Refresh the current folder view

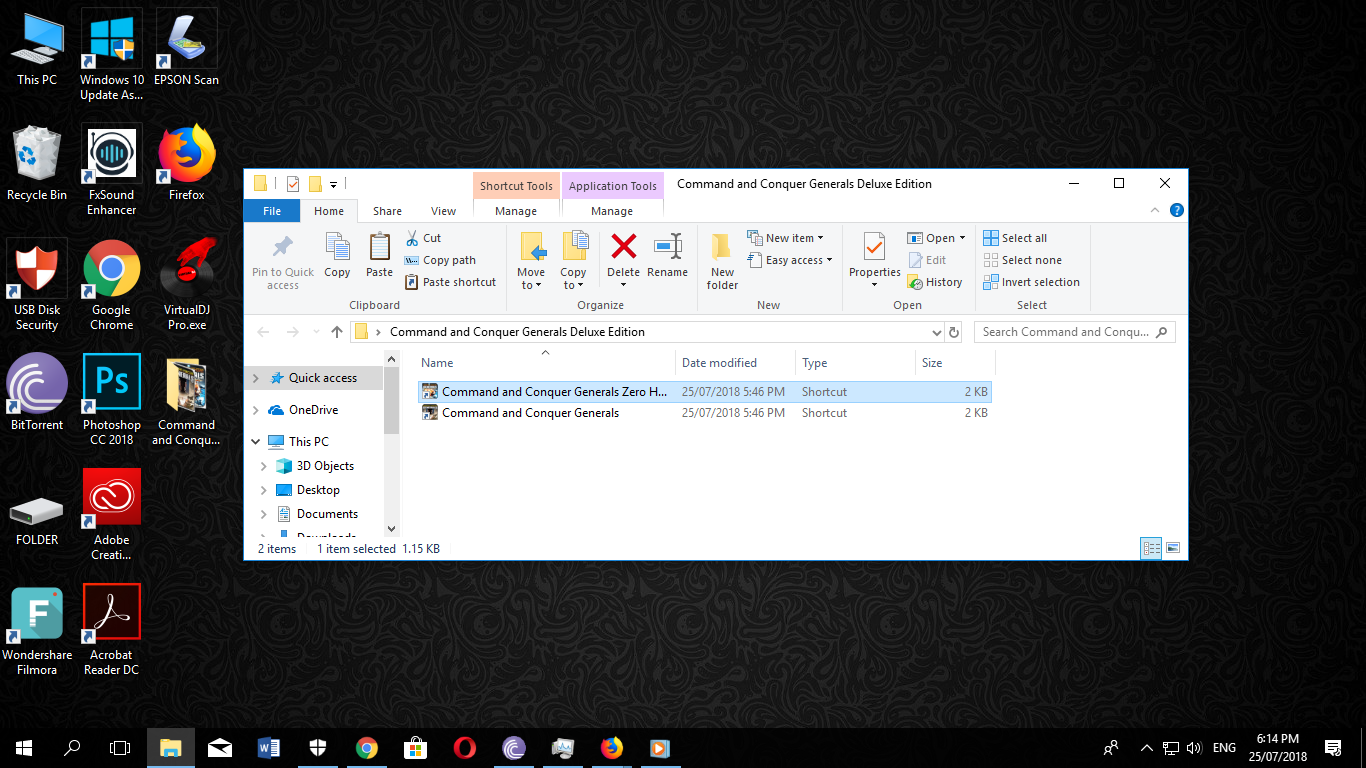click(x=954, y=332)
